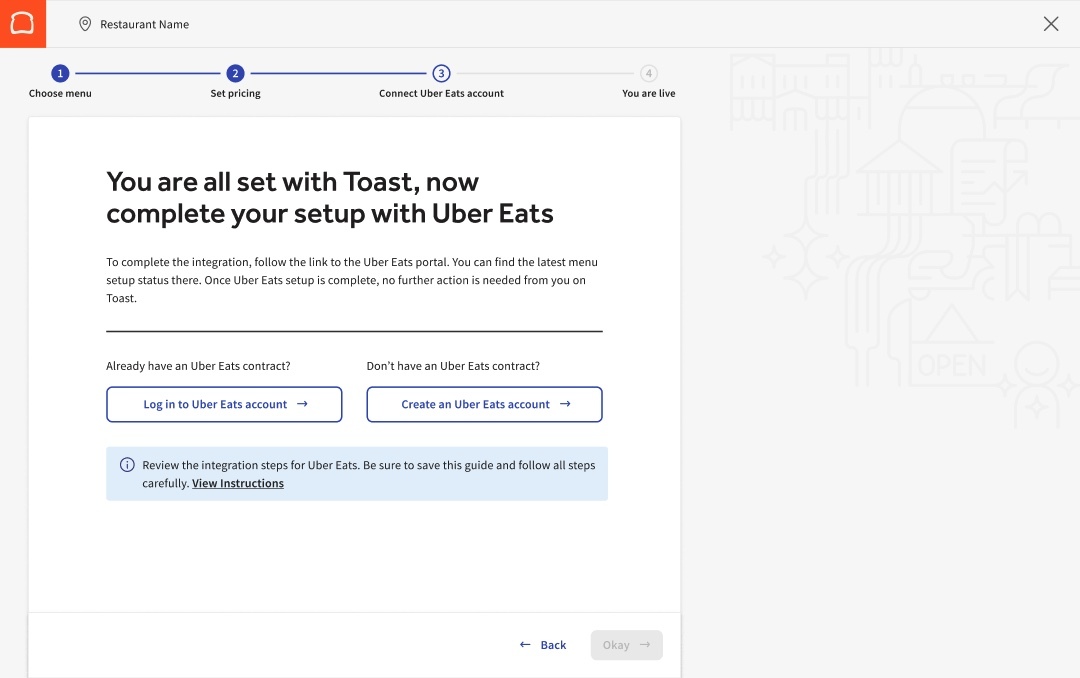Viewport: 1080px width, 678px height.
Task: Jump to step 2 circle
Action: 235,73
